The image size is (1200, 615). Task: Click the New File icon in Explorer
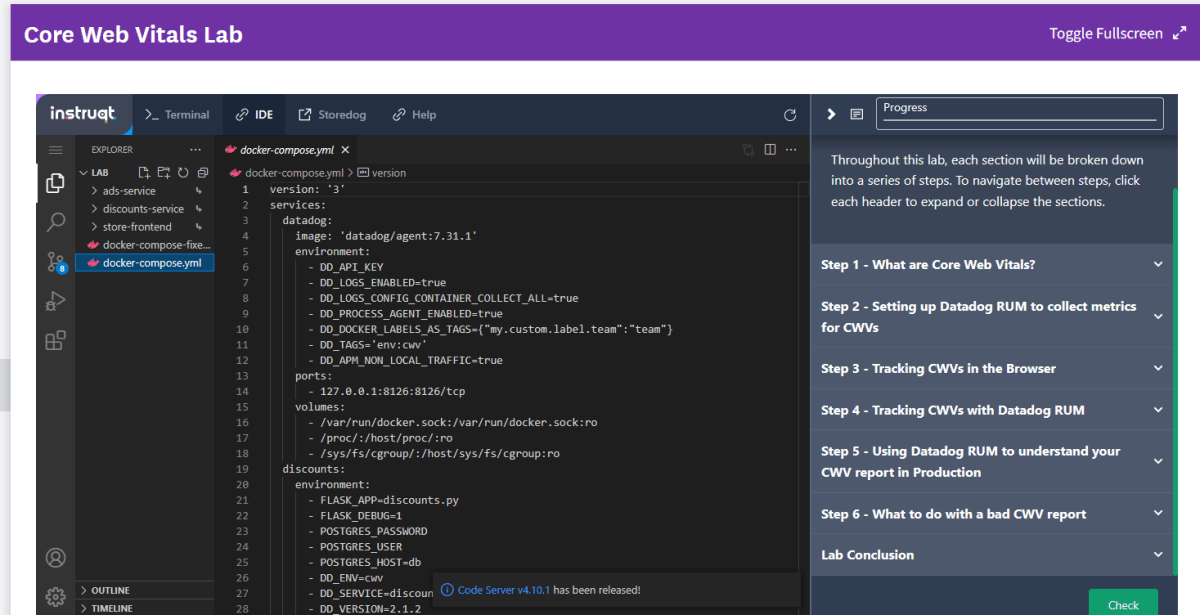click(x=144, y=172)
